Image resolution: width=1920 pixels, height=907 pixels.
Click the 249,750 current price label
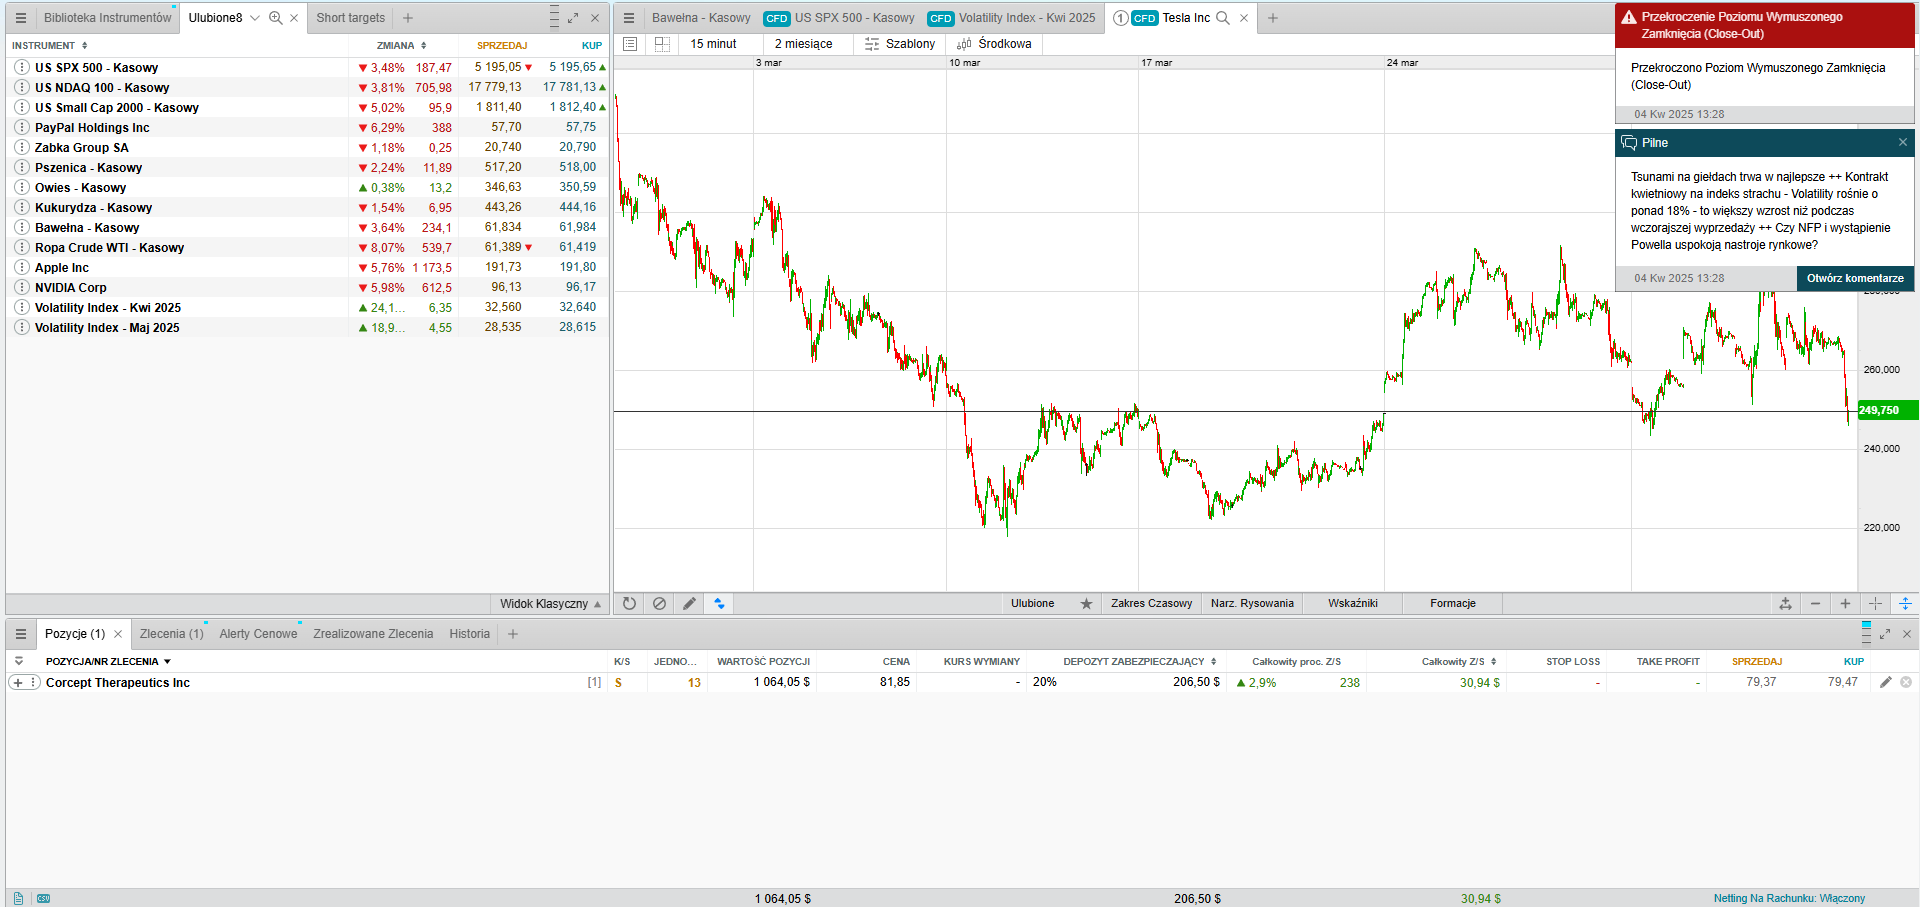1886,410
